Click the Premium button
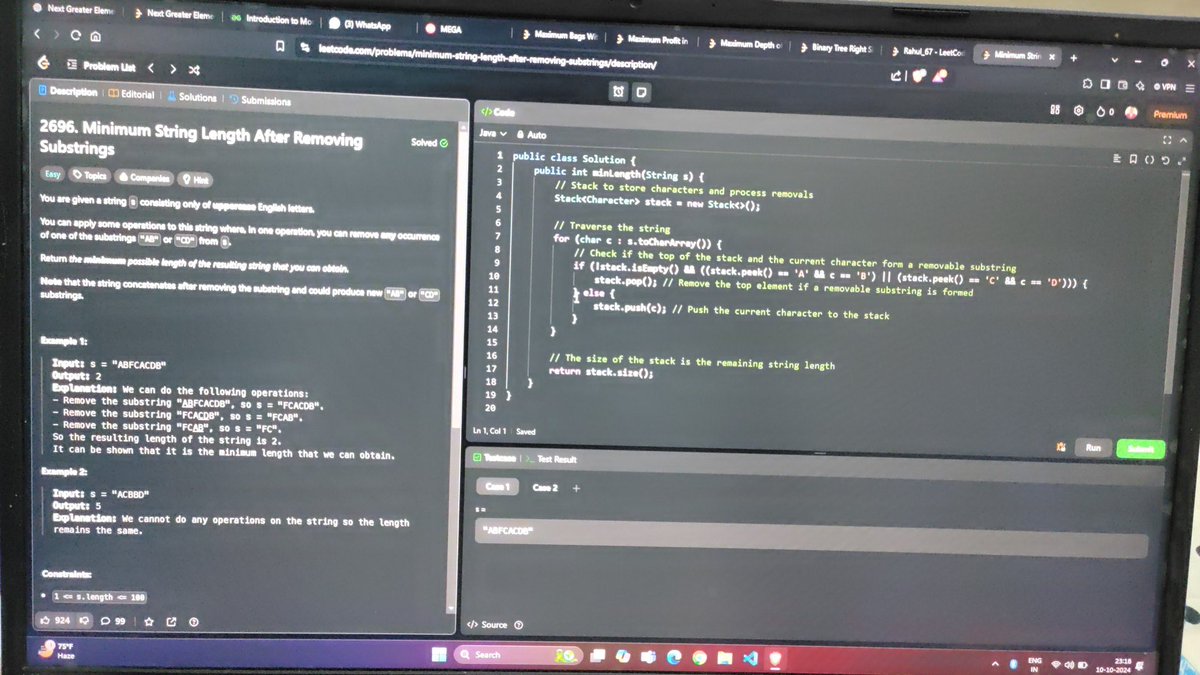The image size is (1200, 675). click(1169, 115)
